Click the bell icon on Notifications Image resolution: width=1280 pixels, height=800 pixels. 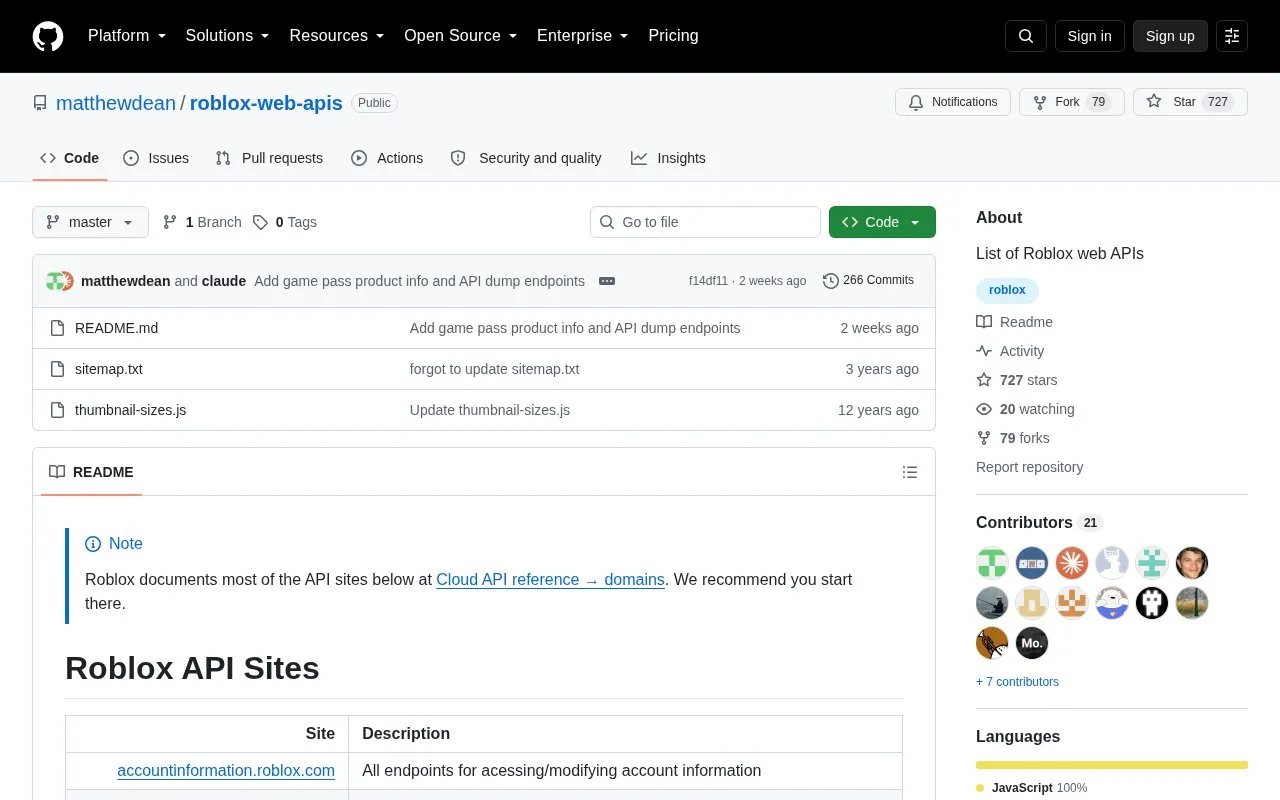coord(916,102)
